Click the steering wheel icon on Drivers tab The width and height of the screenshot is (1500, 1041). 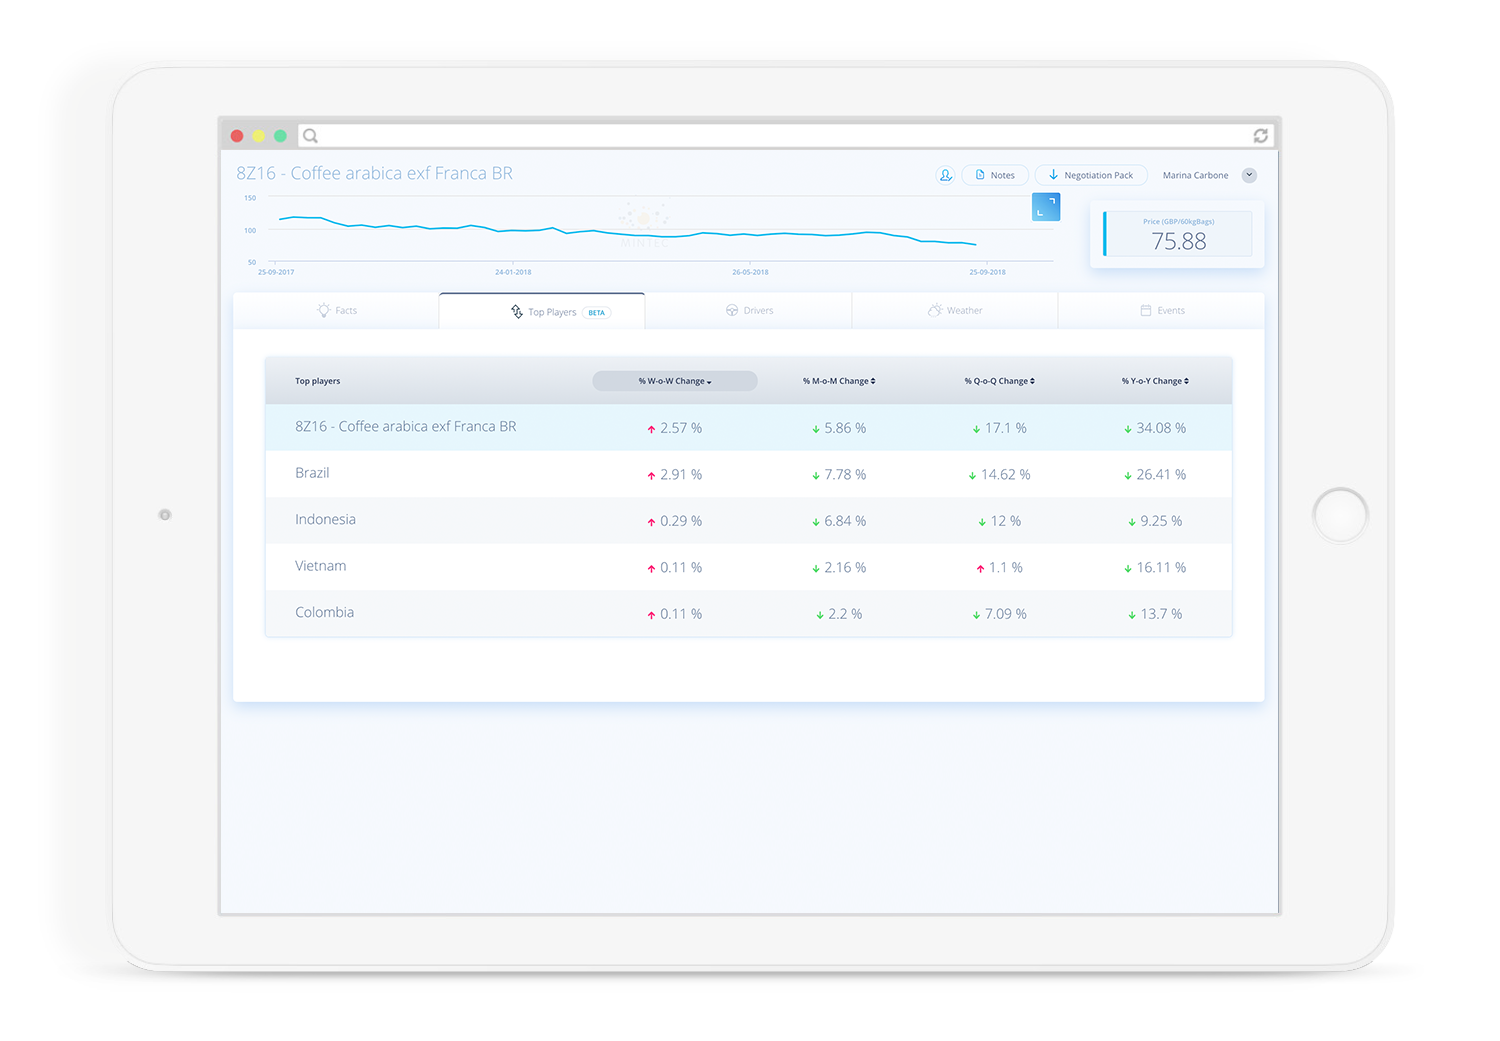click(x=730, y=310)
